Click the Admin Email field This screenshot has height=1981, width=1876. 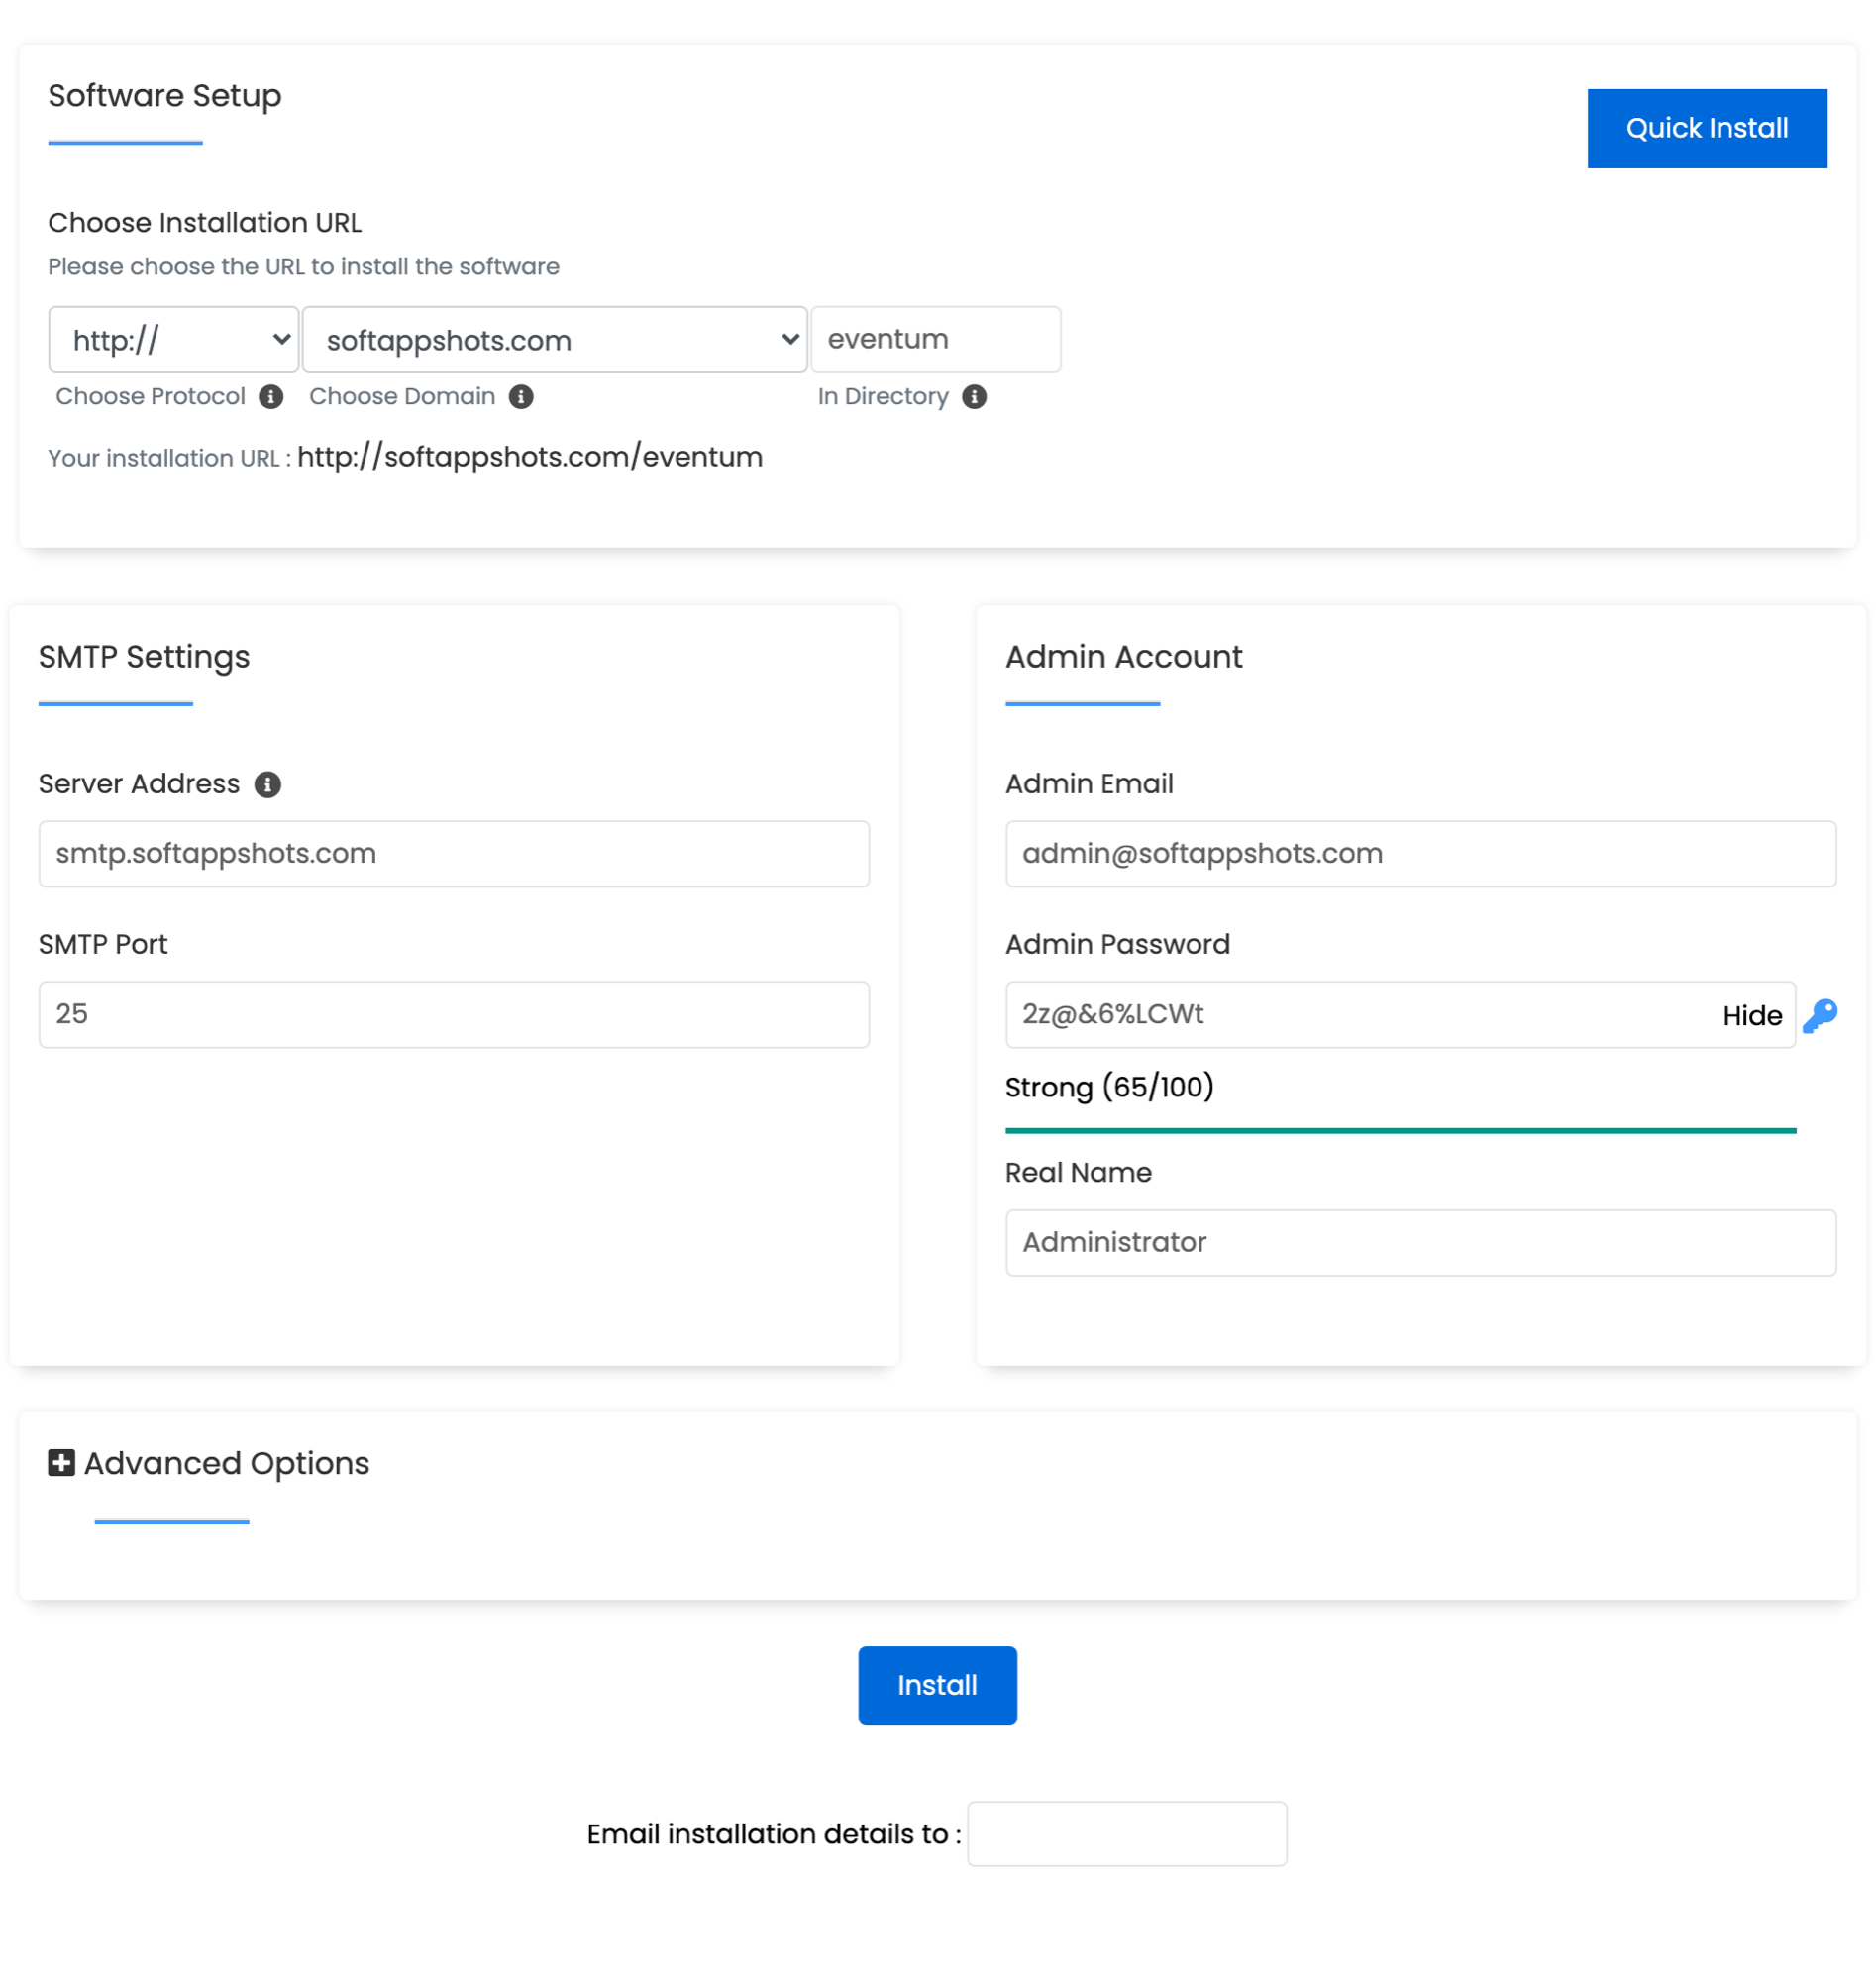(x=1420, y=853)
